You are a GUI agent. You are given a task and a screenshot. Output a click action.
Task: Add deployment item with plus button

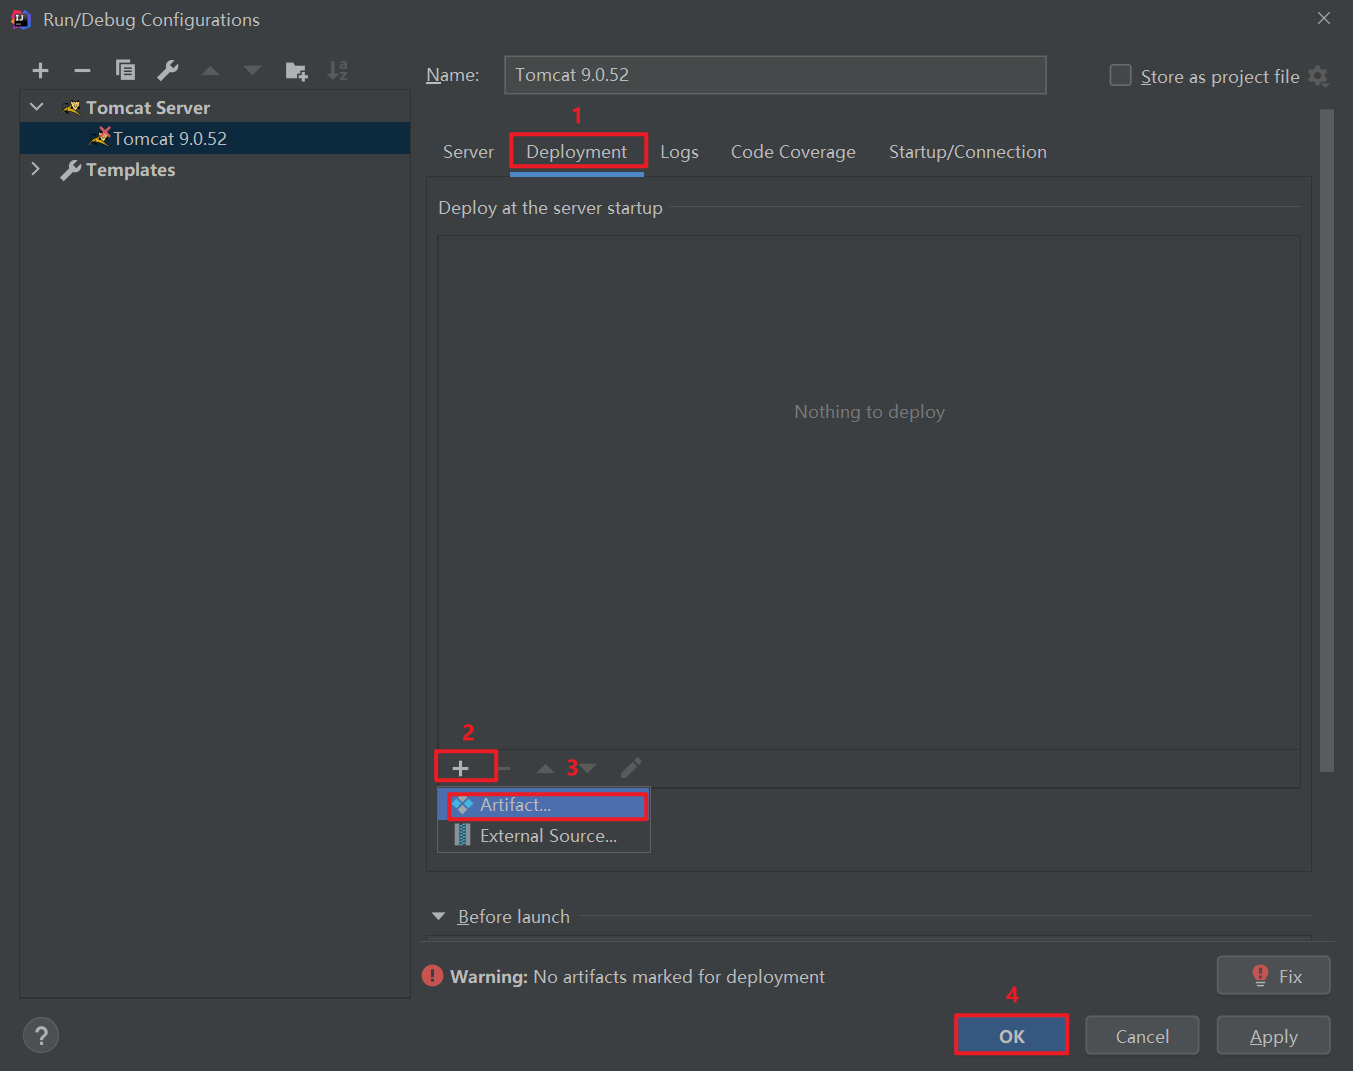tap(460, 768)
